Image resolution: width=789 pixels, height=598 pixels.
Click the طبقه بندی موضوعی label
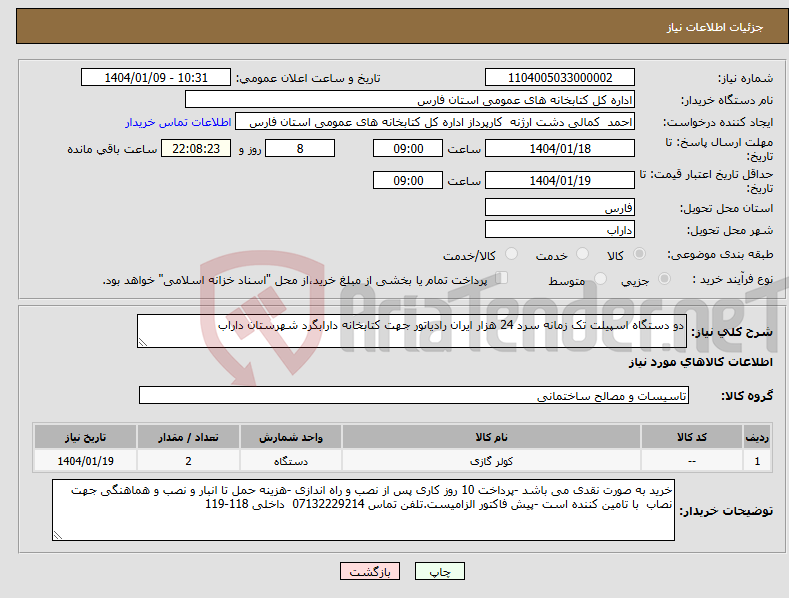[x=720, y=255]
